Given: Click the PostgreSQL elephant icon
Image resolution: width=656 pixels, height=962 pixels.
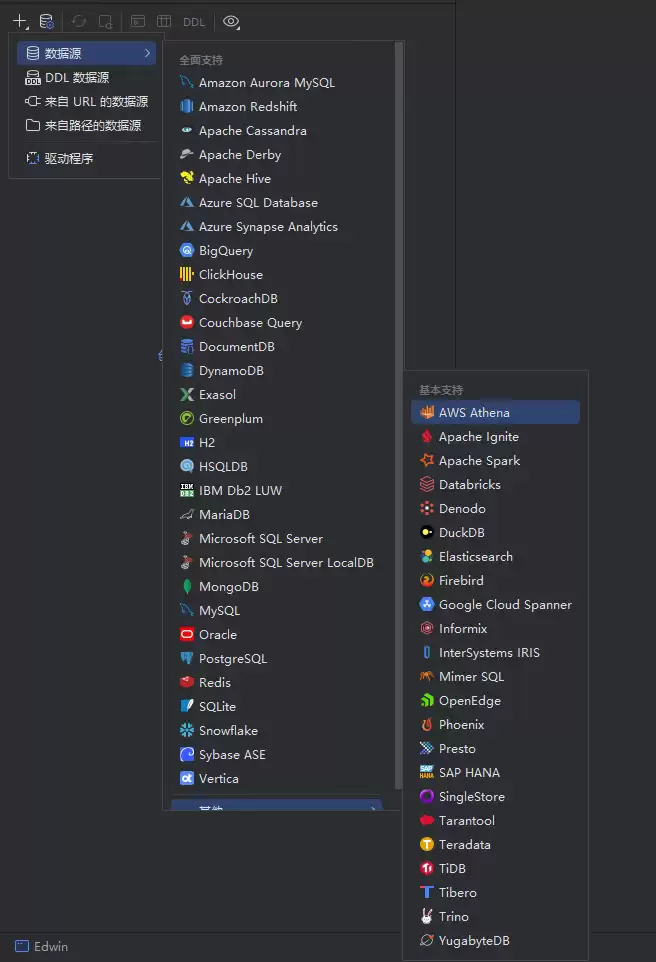Looking at the screenshot, I should coord(186,659).
